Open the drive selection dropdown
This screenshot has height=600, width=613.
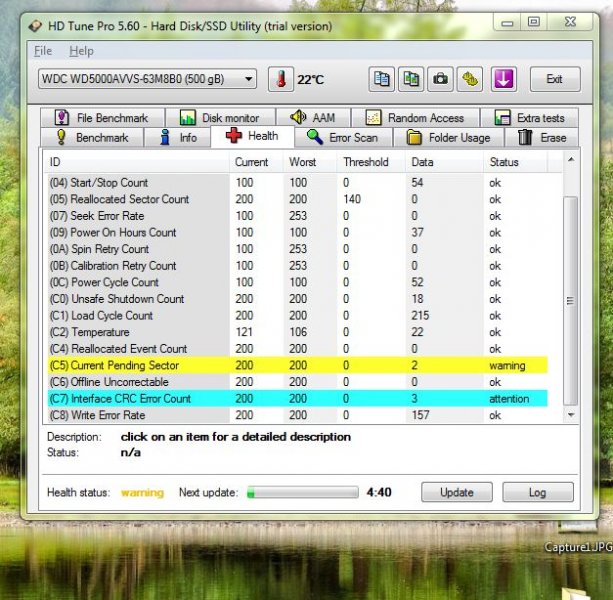(x=147, y=79)
